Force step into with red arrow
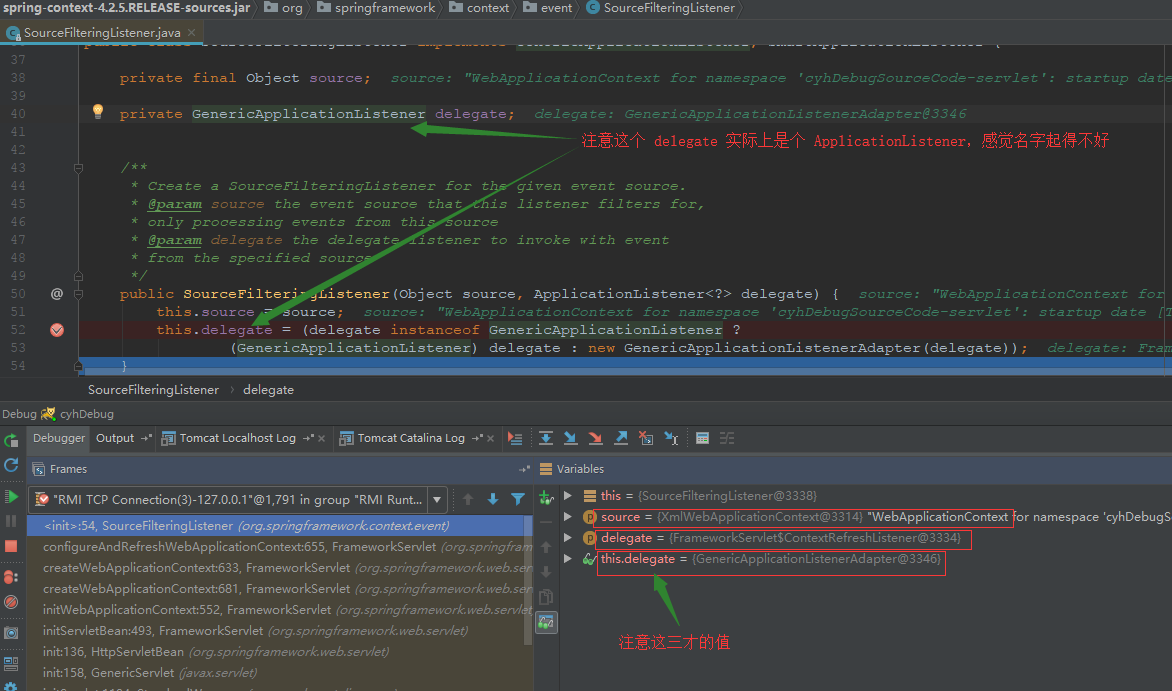Screen dimensions: 1172x691 (596, 438)
